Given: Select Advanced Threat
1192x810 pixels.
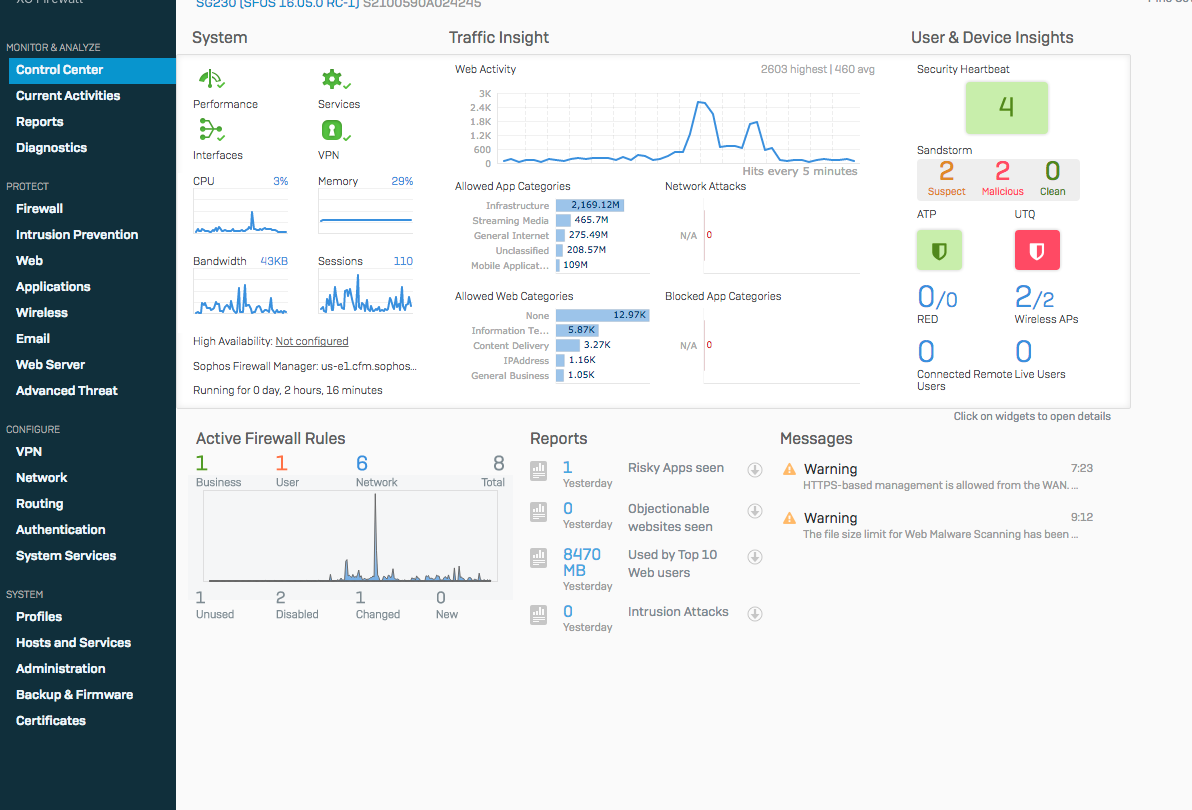Looking at the screenshot, I should click(67, 391).
